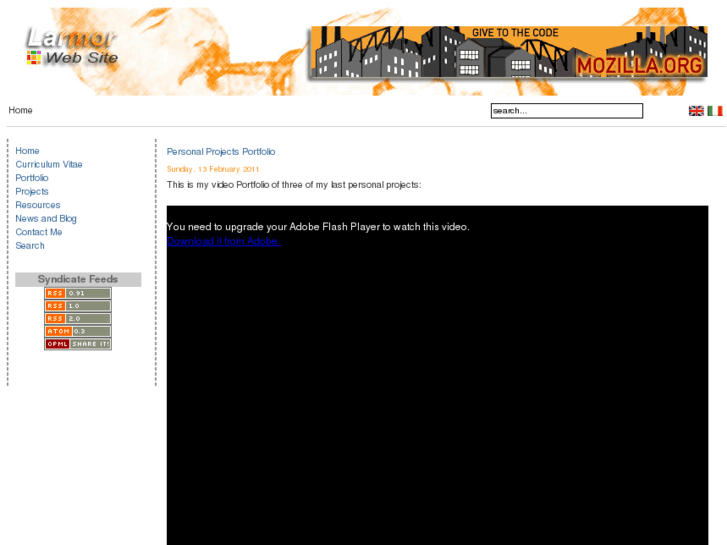Screen dimensions: 727x545
Task: Open the Mozilla.org Give to the Code banner
Action: [509, 52]
